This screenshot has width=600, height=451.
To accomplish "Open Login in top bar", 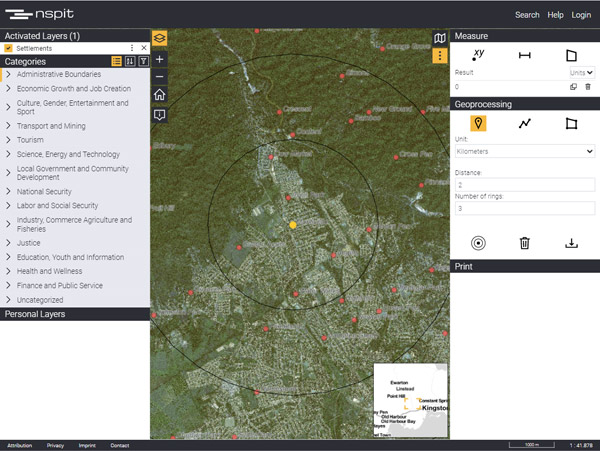I will click(581, 15).
